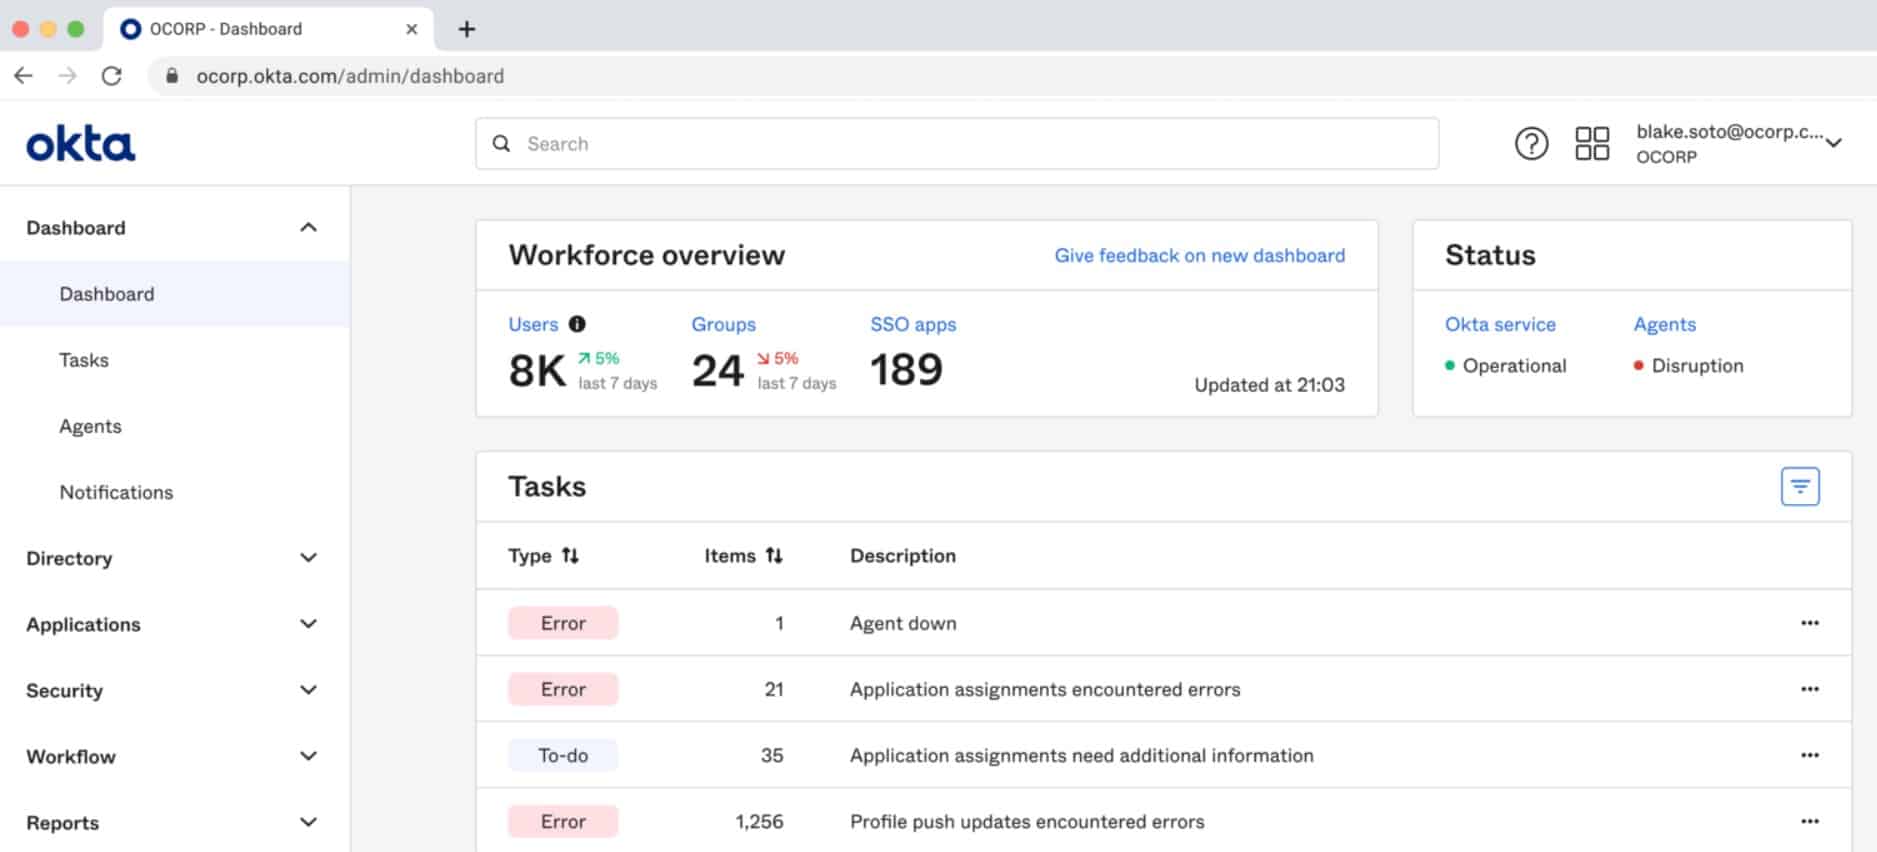
Task: Click 'Application assignments encountered errors' text
Action: coord(1045,689)
